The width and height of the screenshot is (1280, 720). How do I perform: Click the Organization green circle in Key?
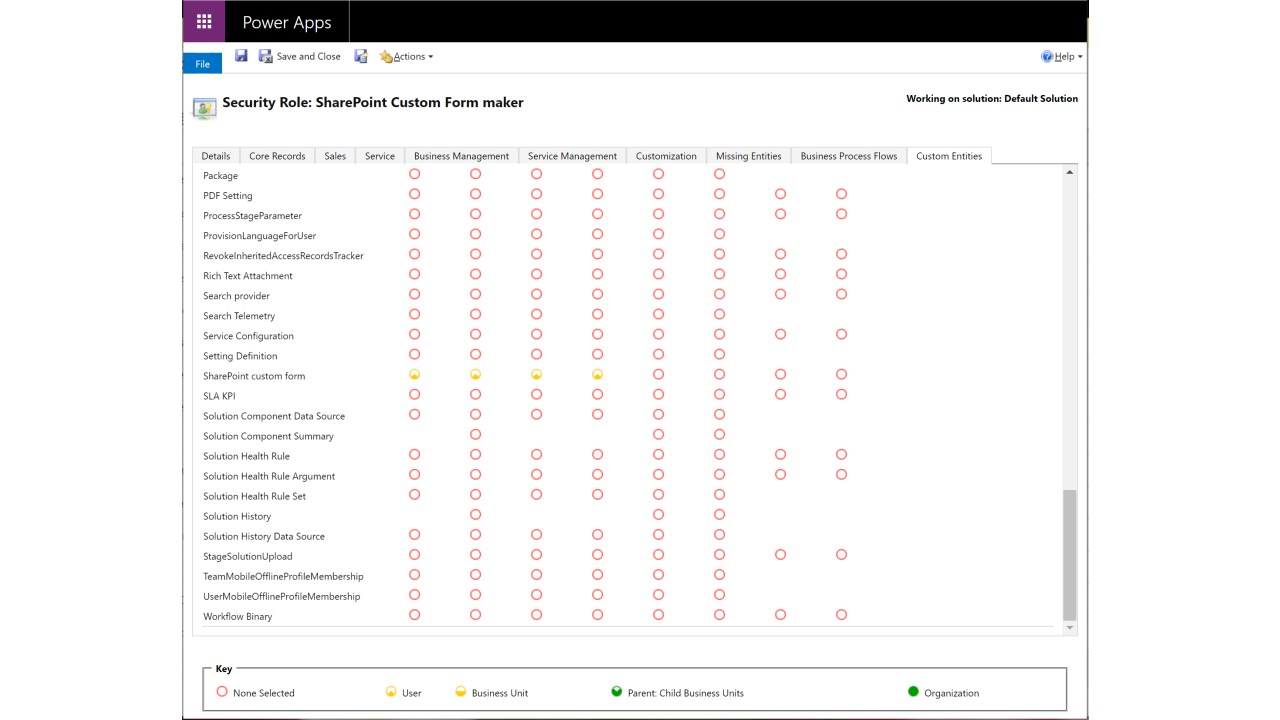pos(913,692)
